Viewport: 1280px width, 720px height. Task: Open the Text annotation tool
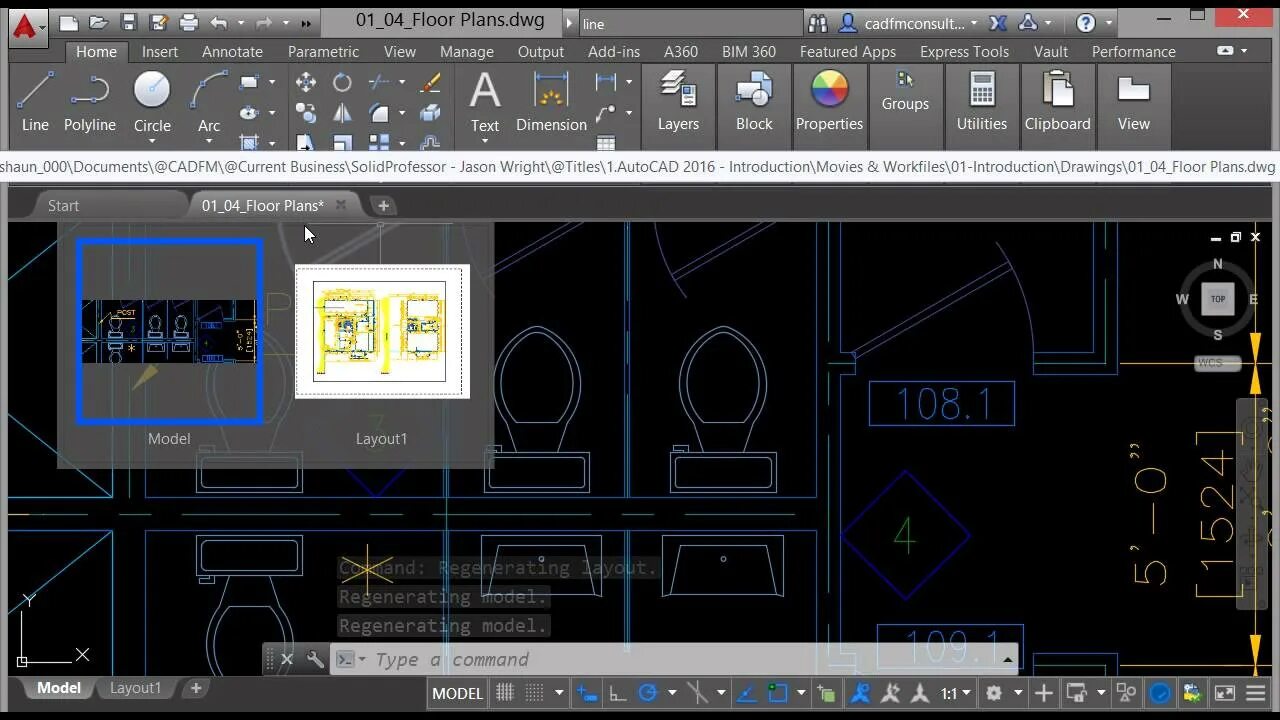click(x=485, y=101)
